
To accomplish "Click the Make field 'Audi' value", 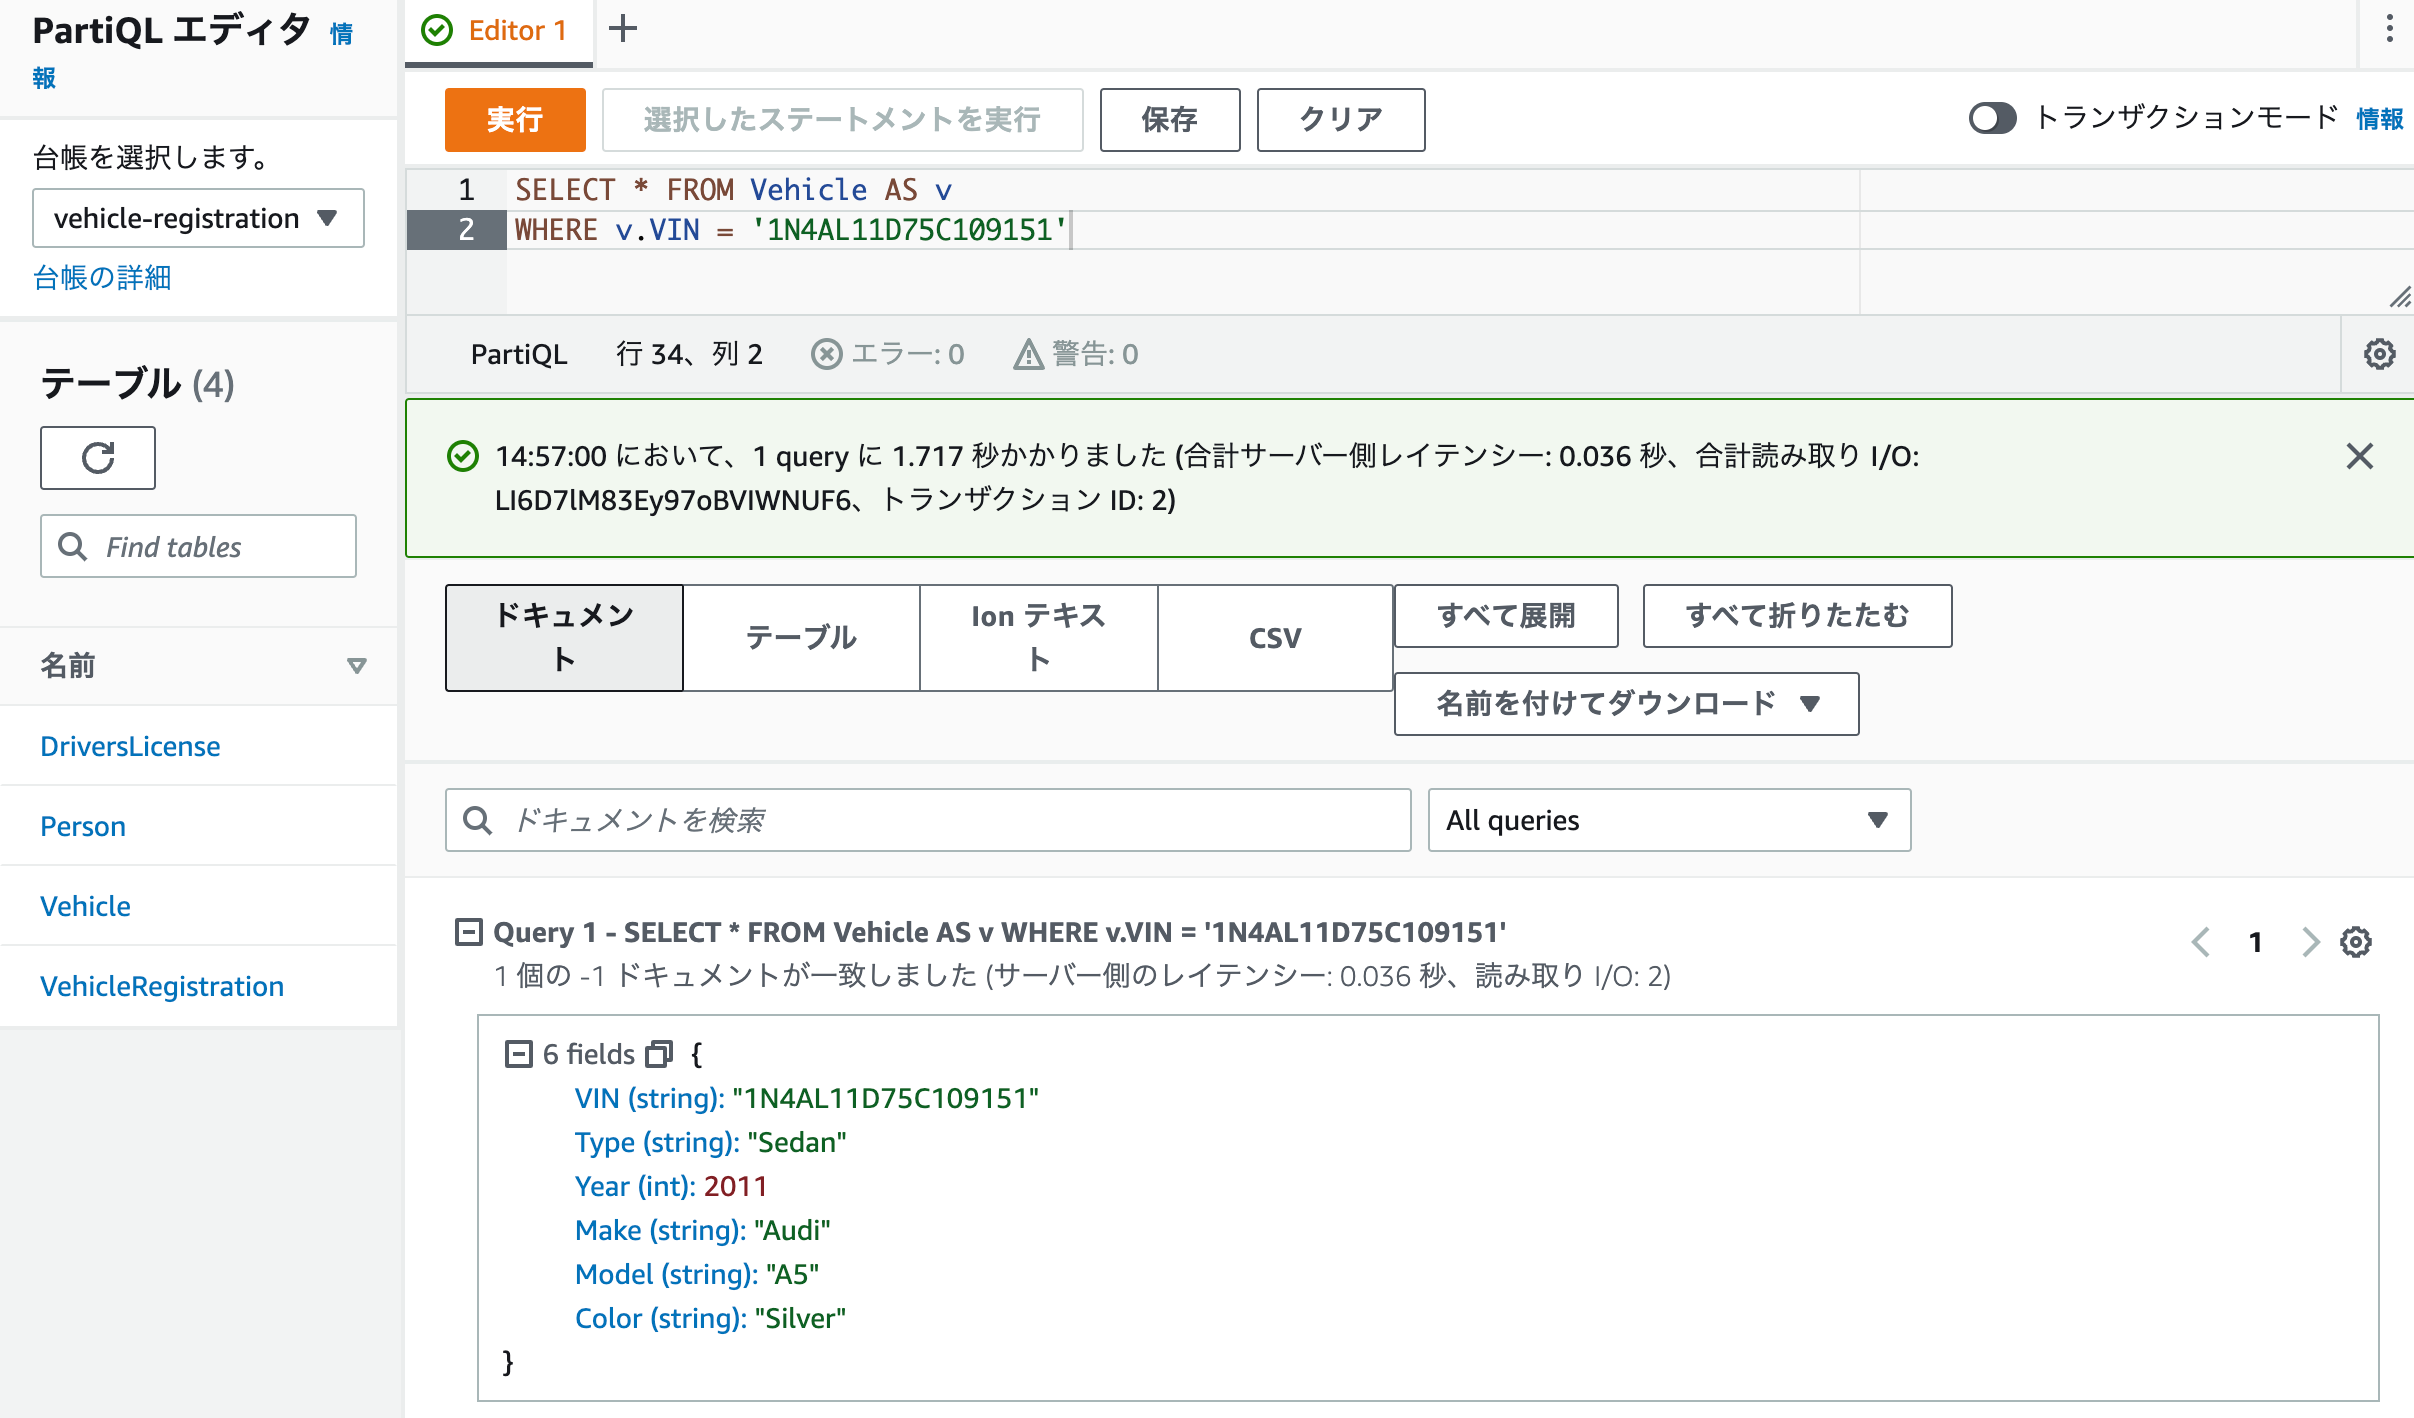I will 792,1230.
